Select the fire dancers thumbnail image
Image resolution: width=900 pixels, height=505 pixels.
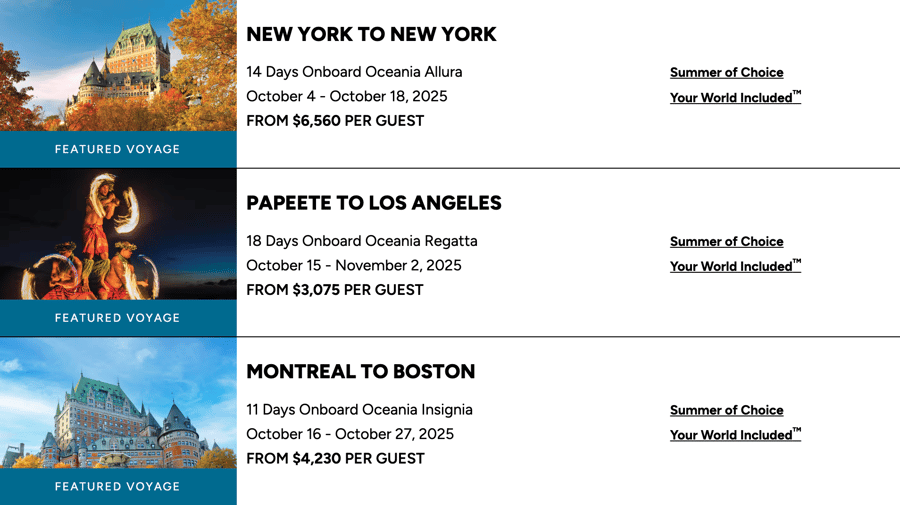click(118, 234)
